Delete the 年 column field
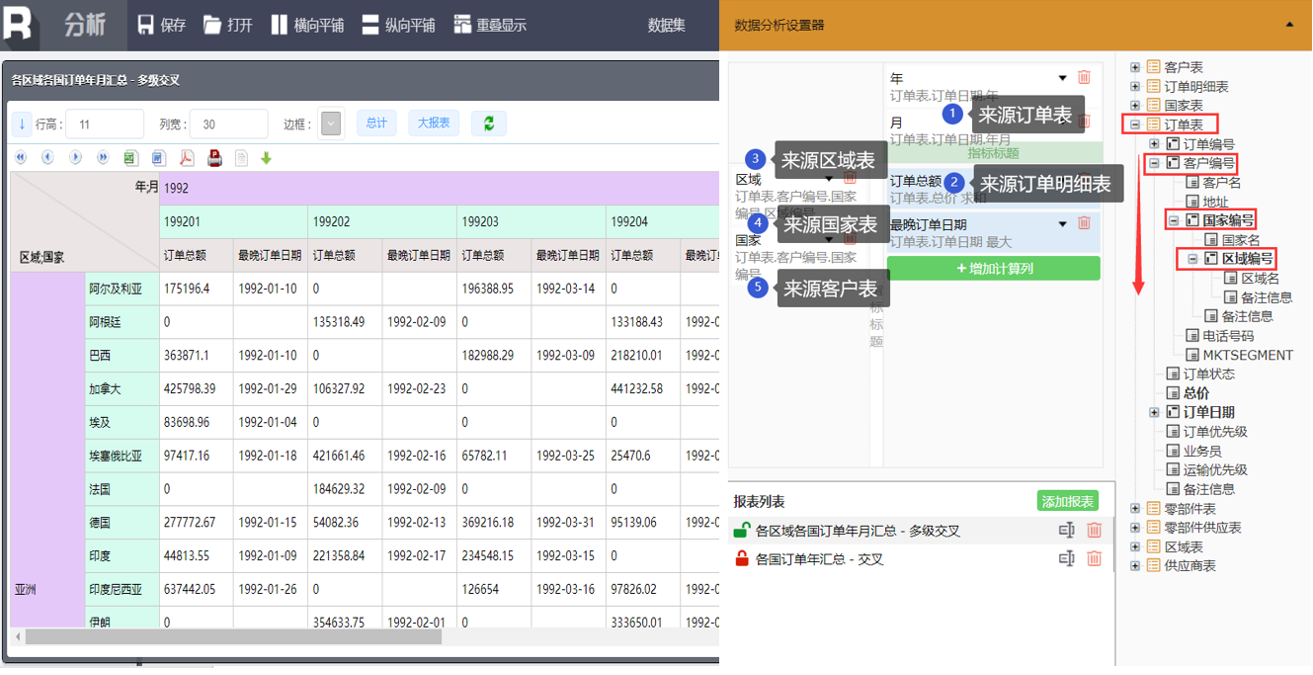The image size is (1313, 675). tap(1084, 78)
